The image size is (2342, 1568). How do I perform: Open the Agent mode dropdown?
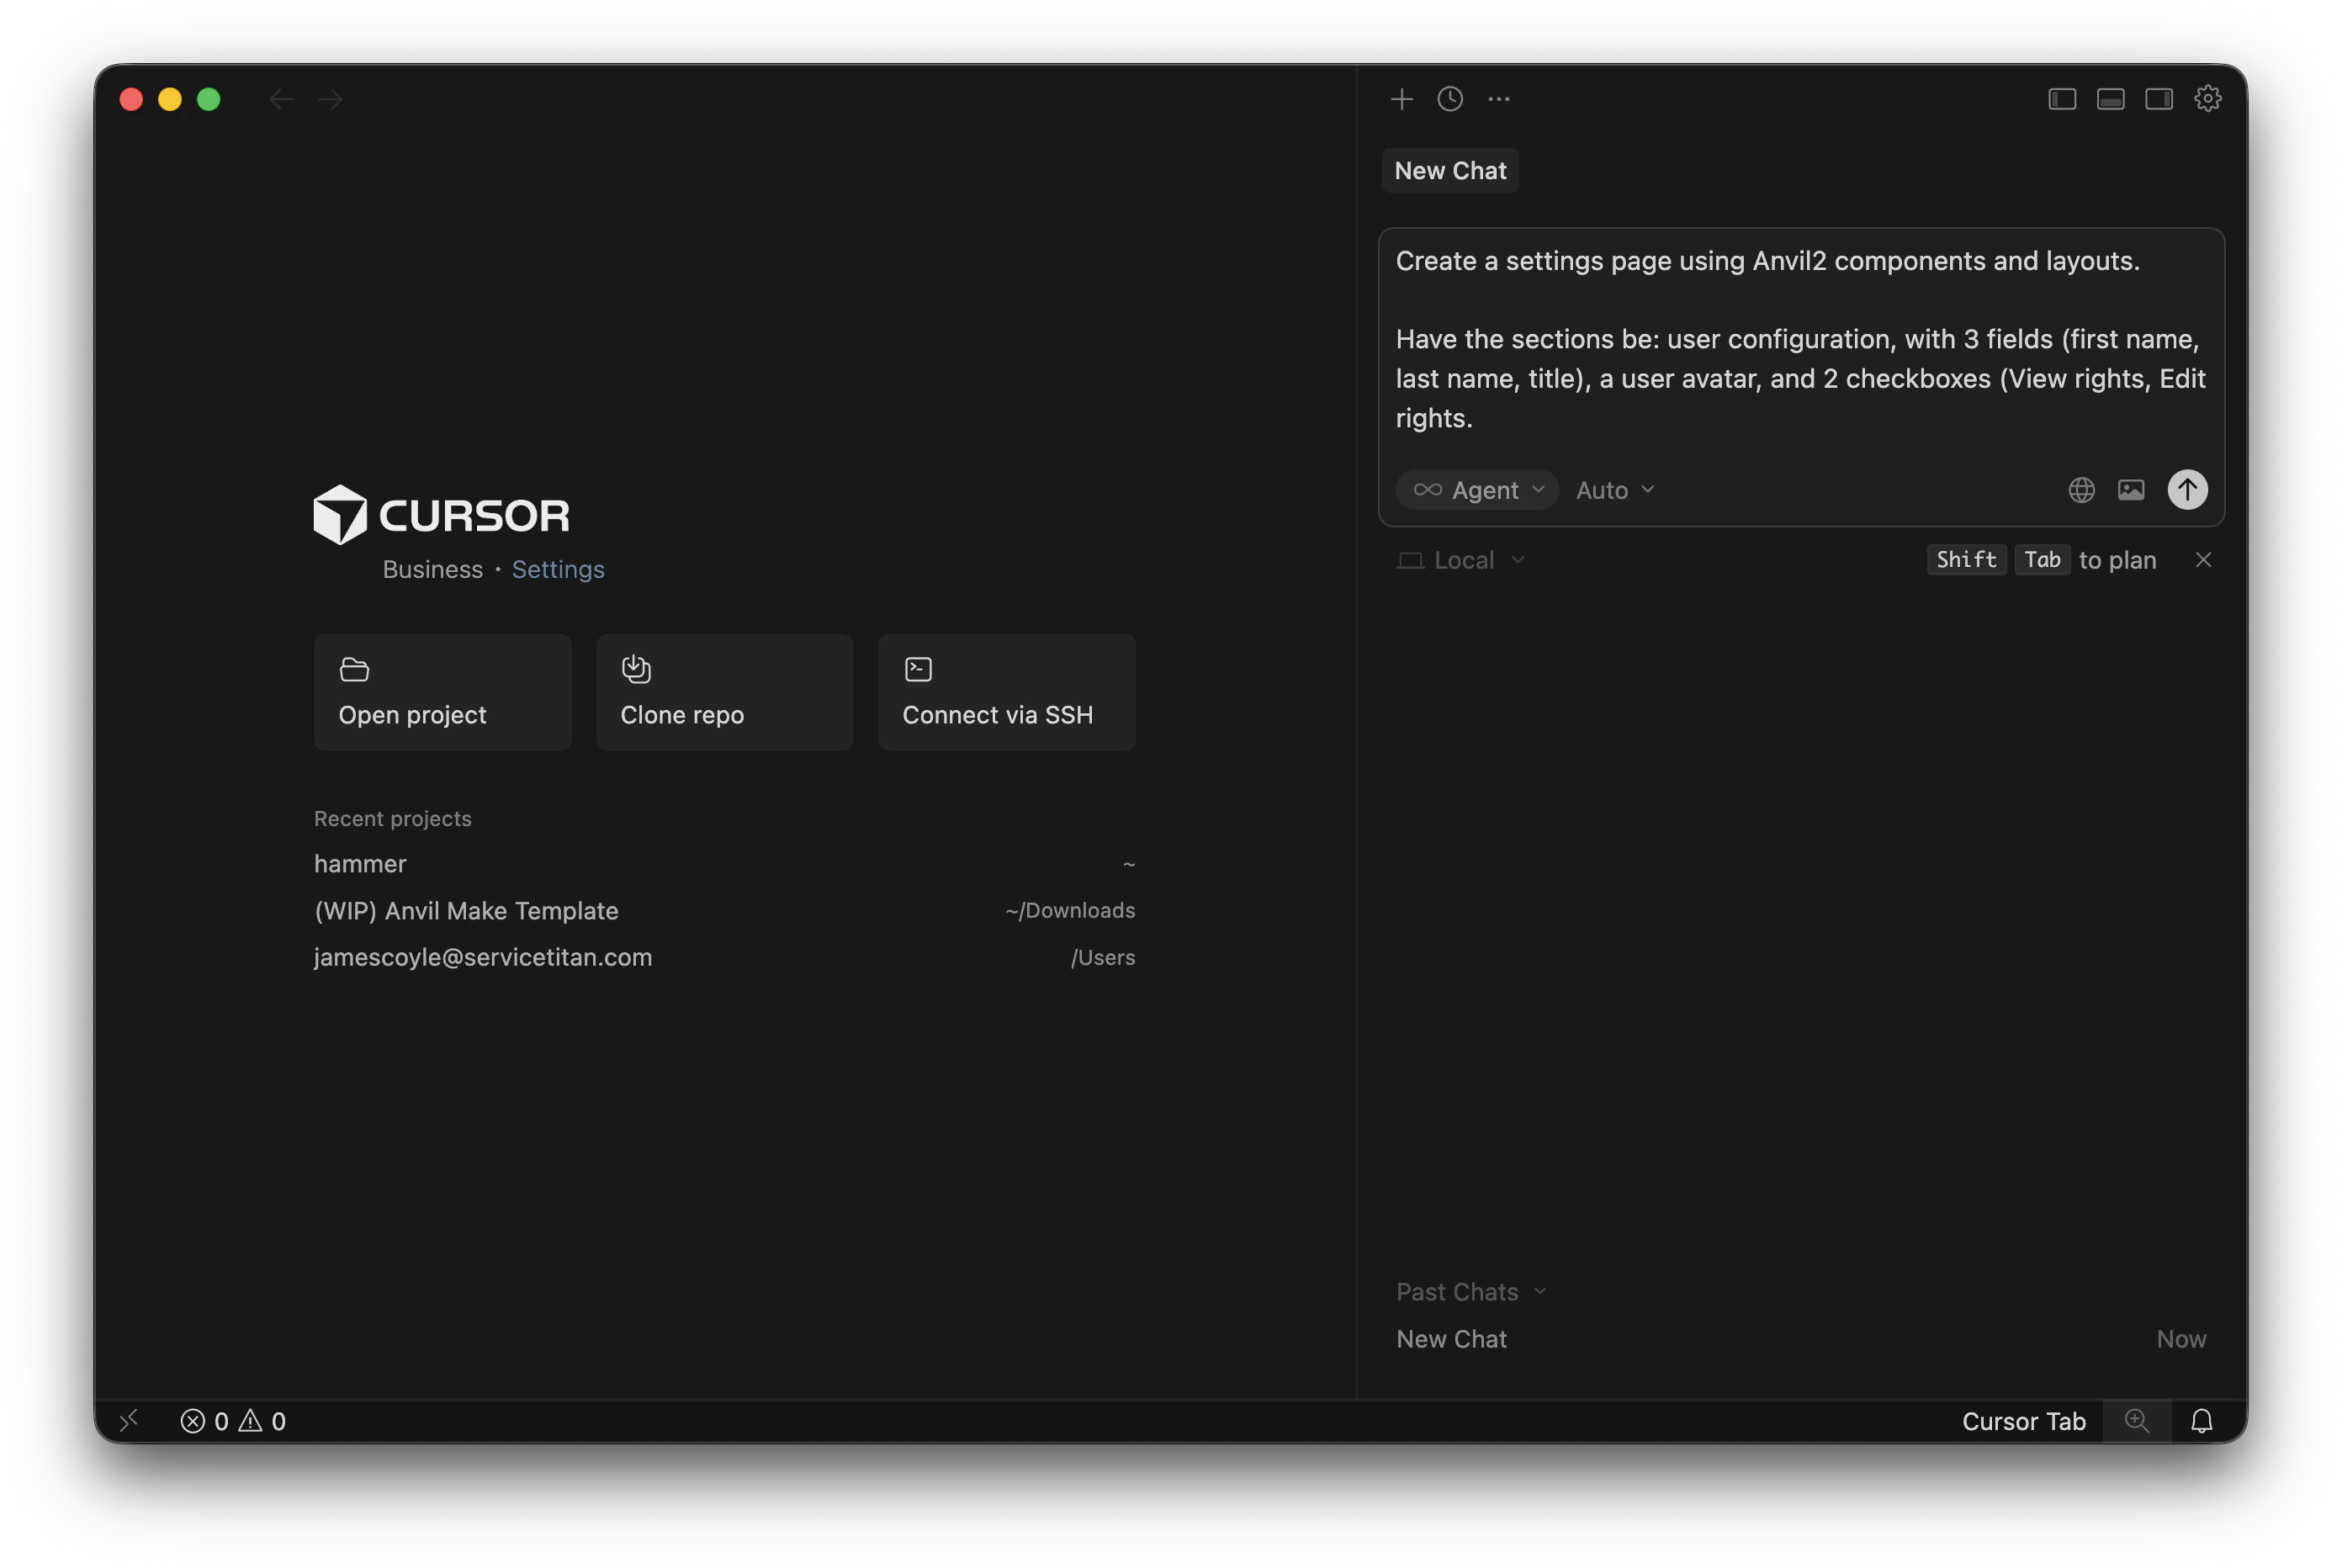point(1478,490)
